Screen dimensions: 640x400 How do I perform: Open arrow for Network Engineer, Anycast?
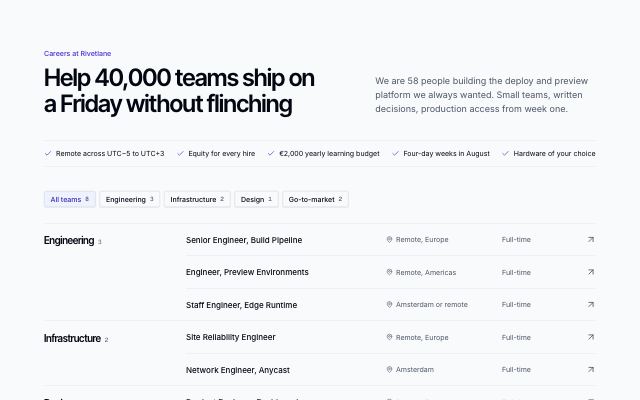coord(591,370)
